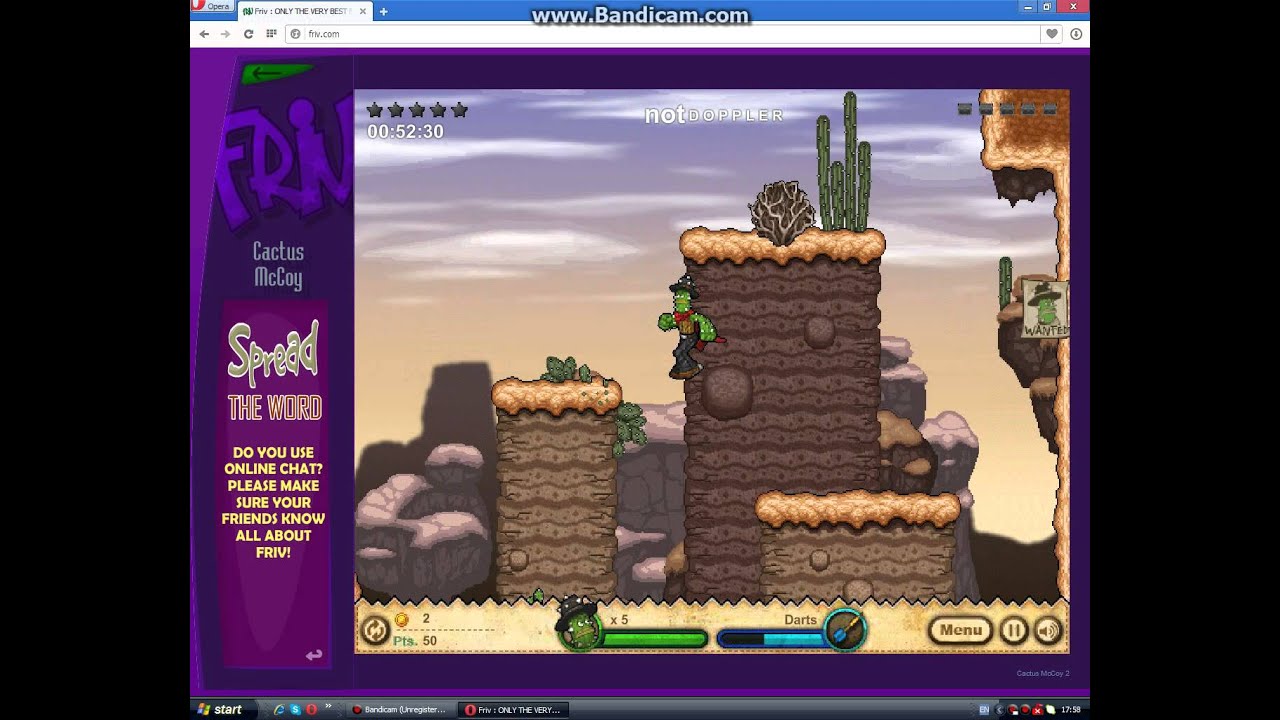Pause the game
Image resolution: width=1280 pixels, height=720 pixels.
click(1014, 630)
